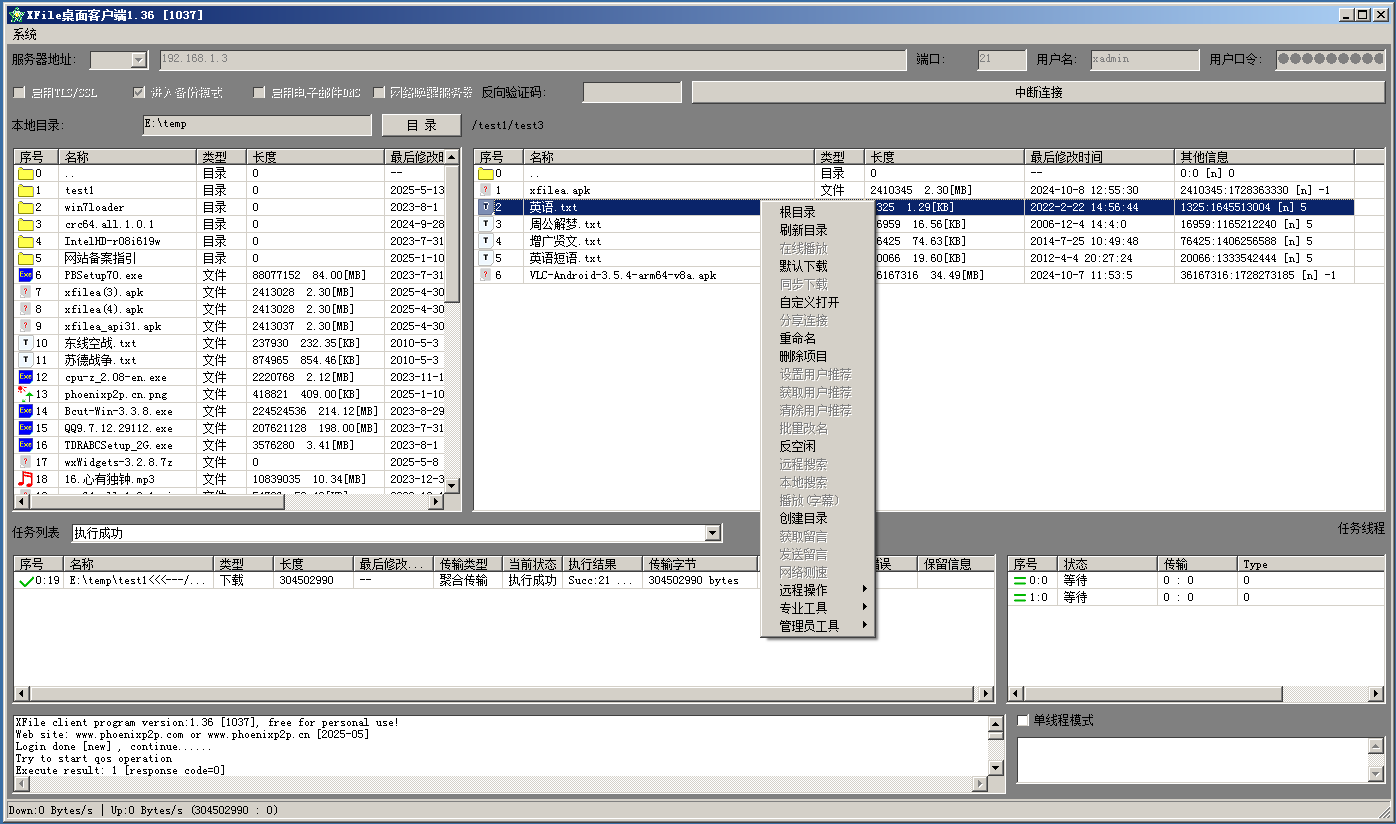Click the 目录 button
Viewport: 1396px width, 824px height.
coord(421,125)
